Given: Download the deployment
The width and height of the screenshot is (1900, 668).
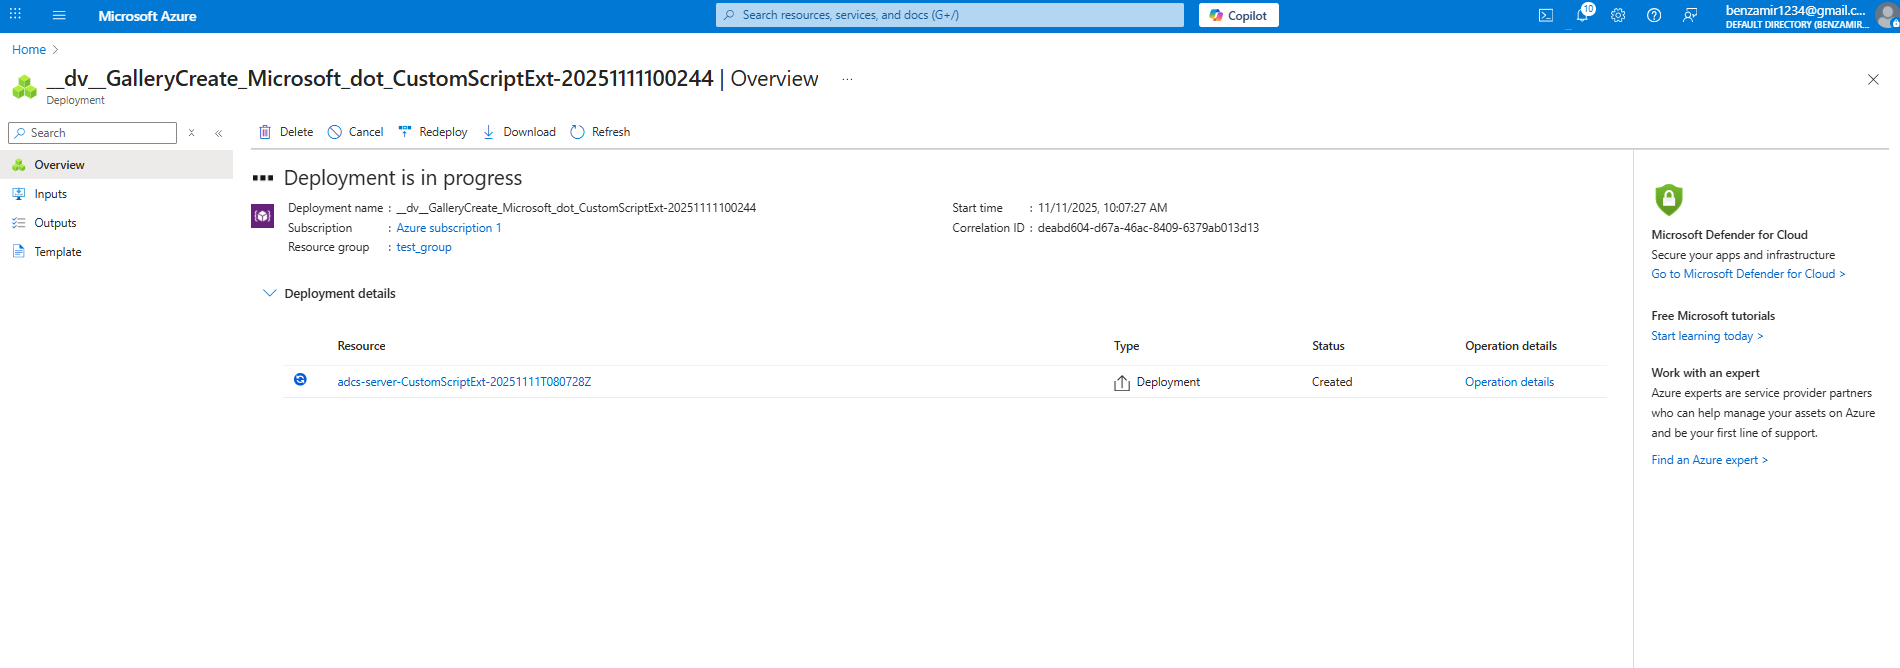Looking at the screenshot, I should pos(519,132).
